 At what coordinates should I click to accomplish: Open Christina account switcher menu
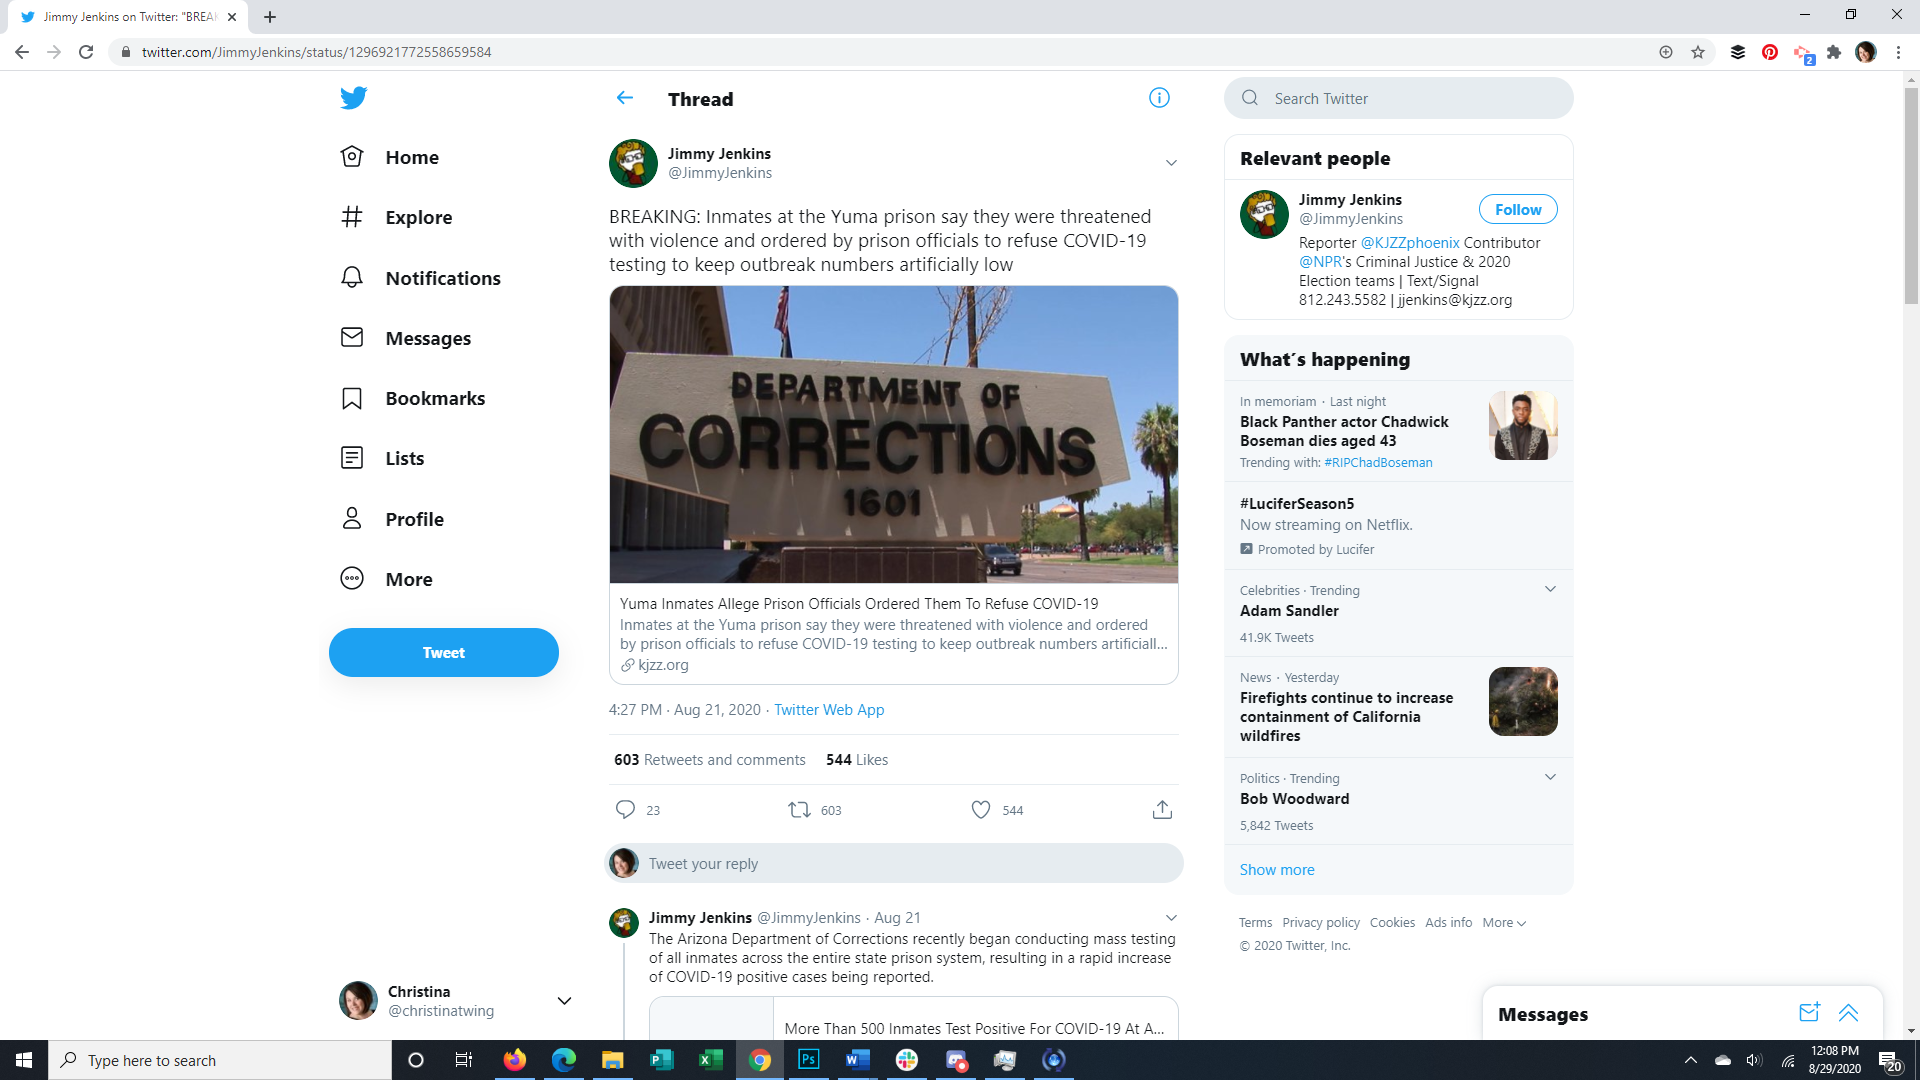[x=564, y=1001]
